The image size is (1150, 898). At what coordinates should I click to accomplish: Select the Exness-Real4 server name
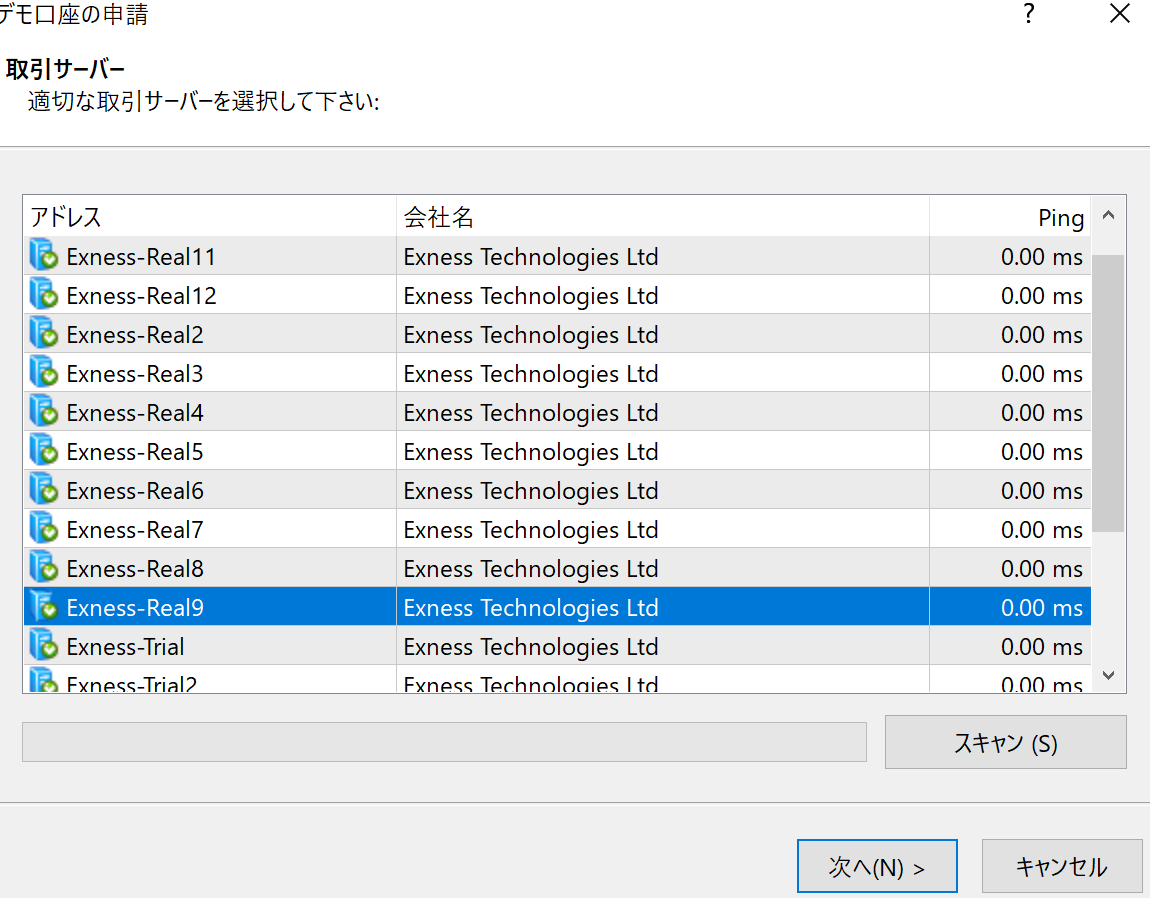click(135, 412)
